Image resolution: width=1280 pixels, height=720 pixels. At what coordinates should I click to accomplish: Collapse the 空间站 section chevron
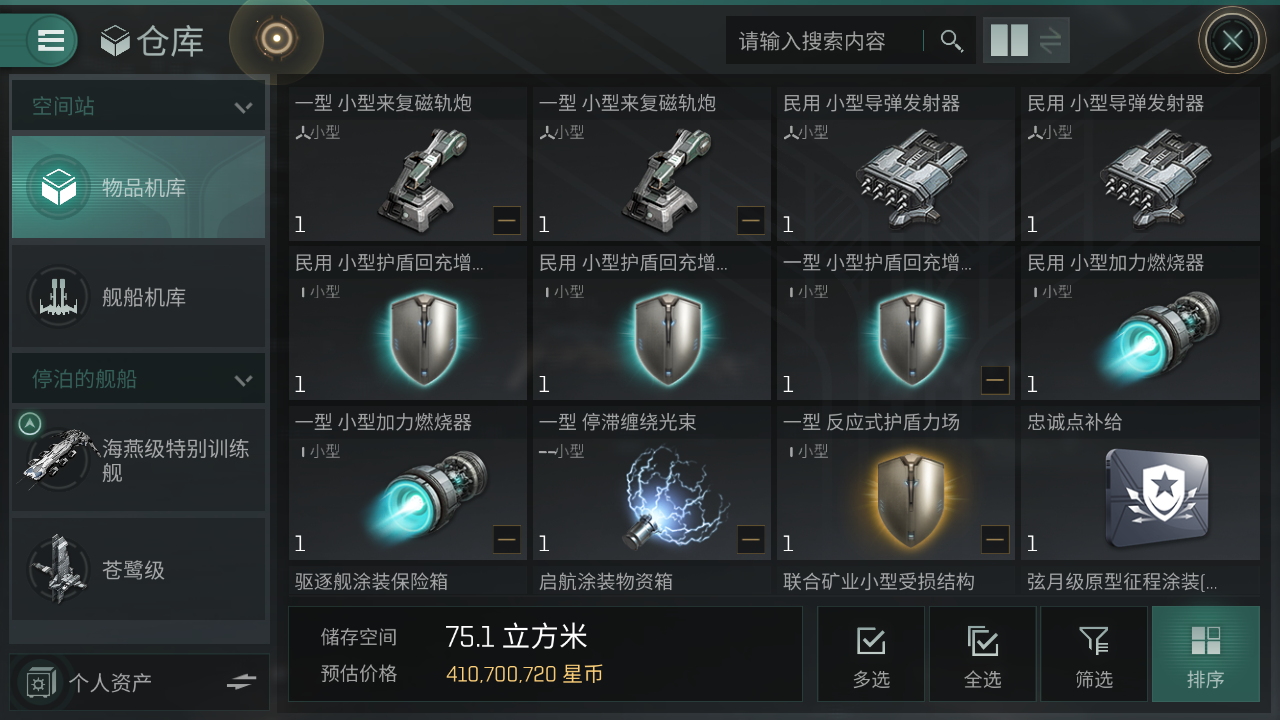click(x=243, y=107)
